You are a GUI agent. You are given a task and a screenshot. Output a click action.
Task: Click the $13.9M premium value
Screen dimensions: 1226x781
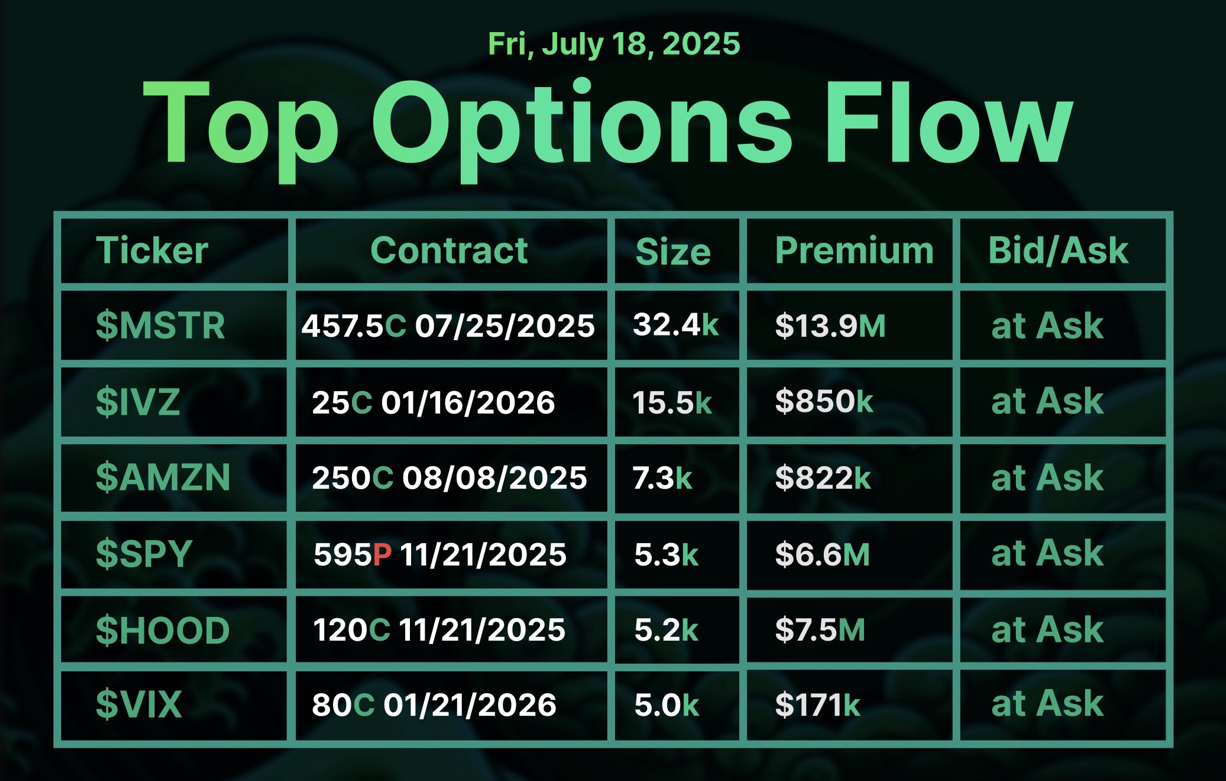point(830,325)
